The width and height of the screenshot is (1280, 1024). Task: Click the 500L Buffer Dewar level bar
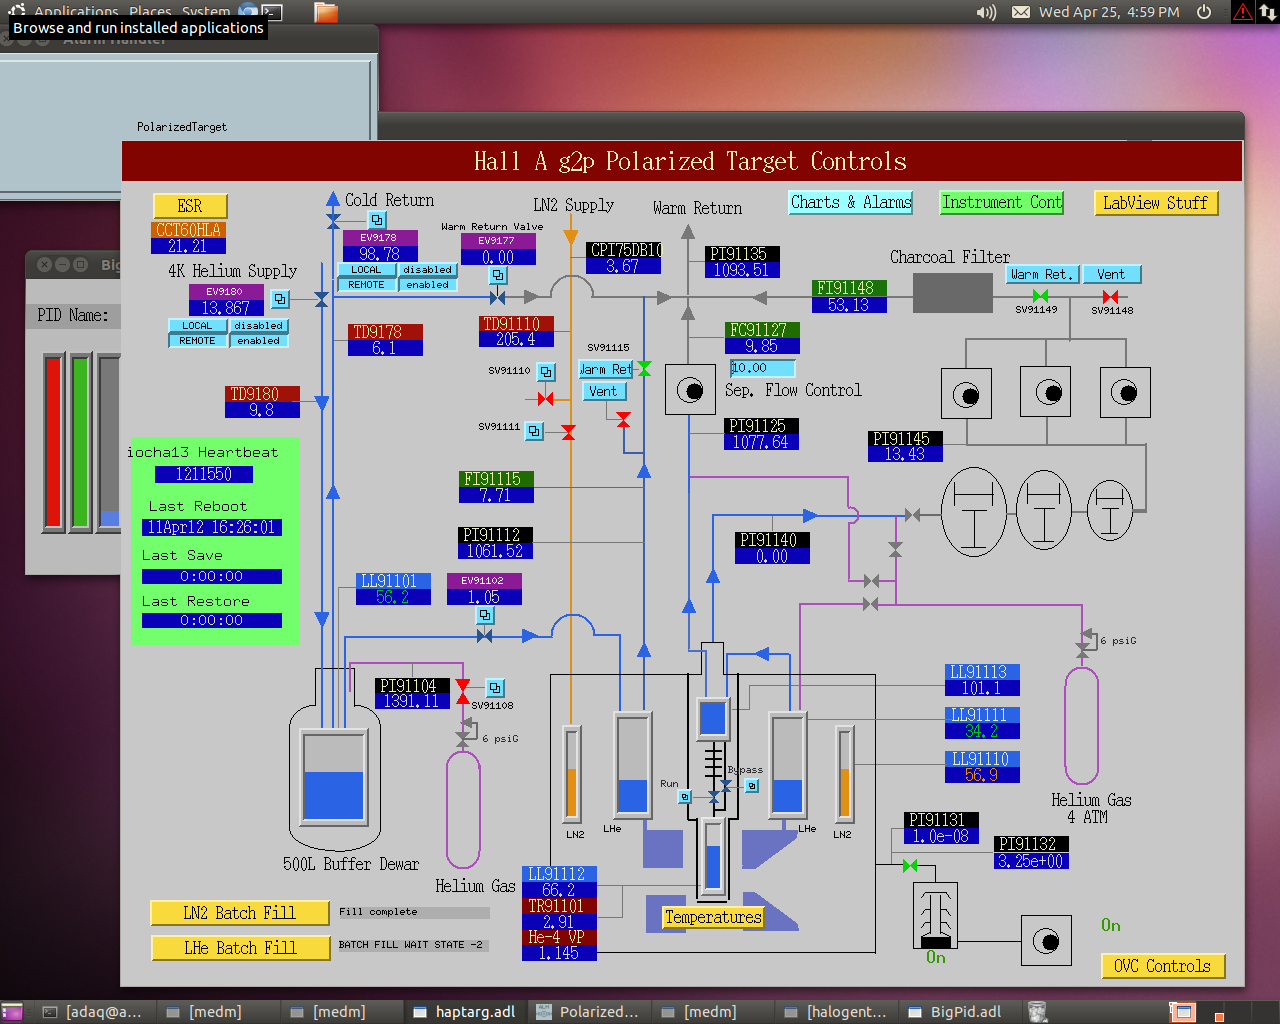click(333, 778)
